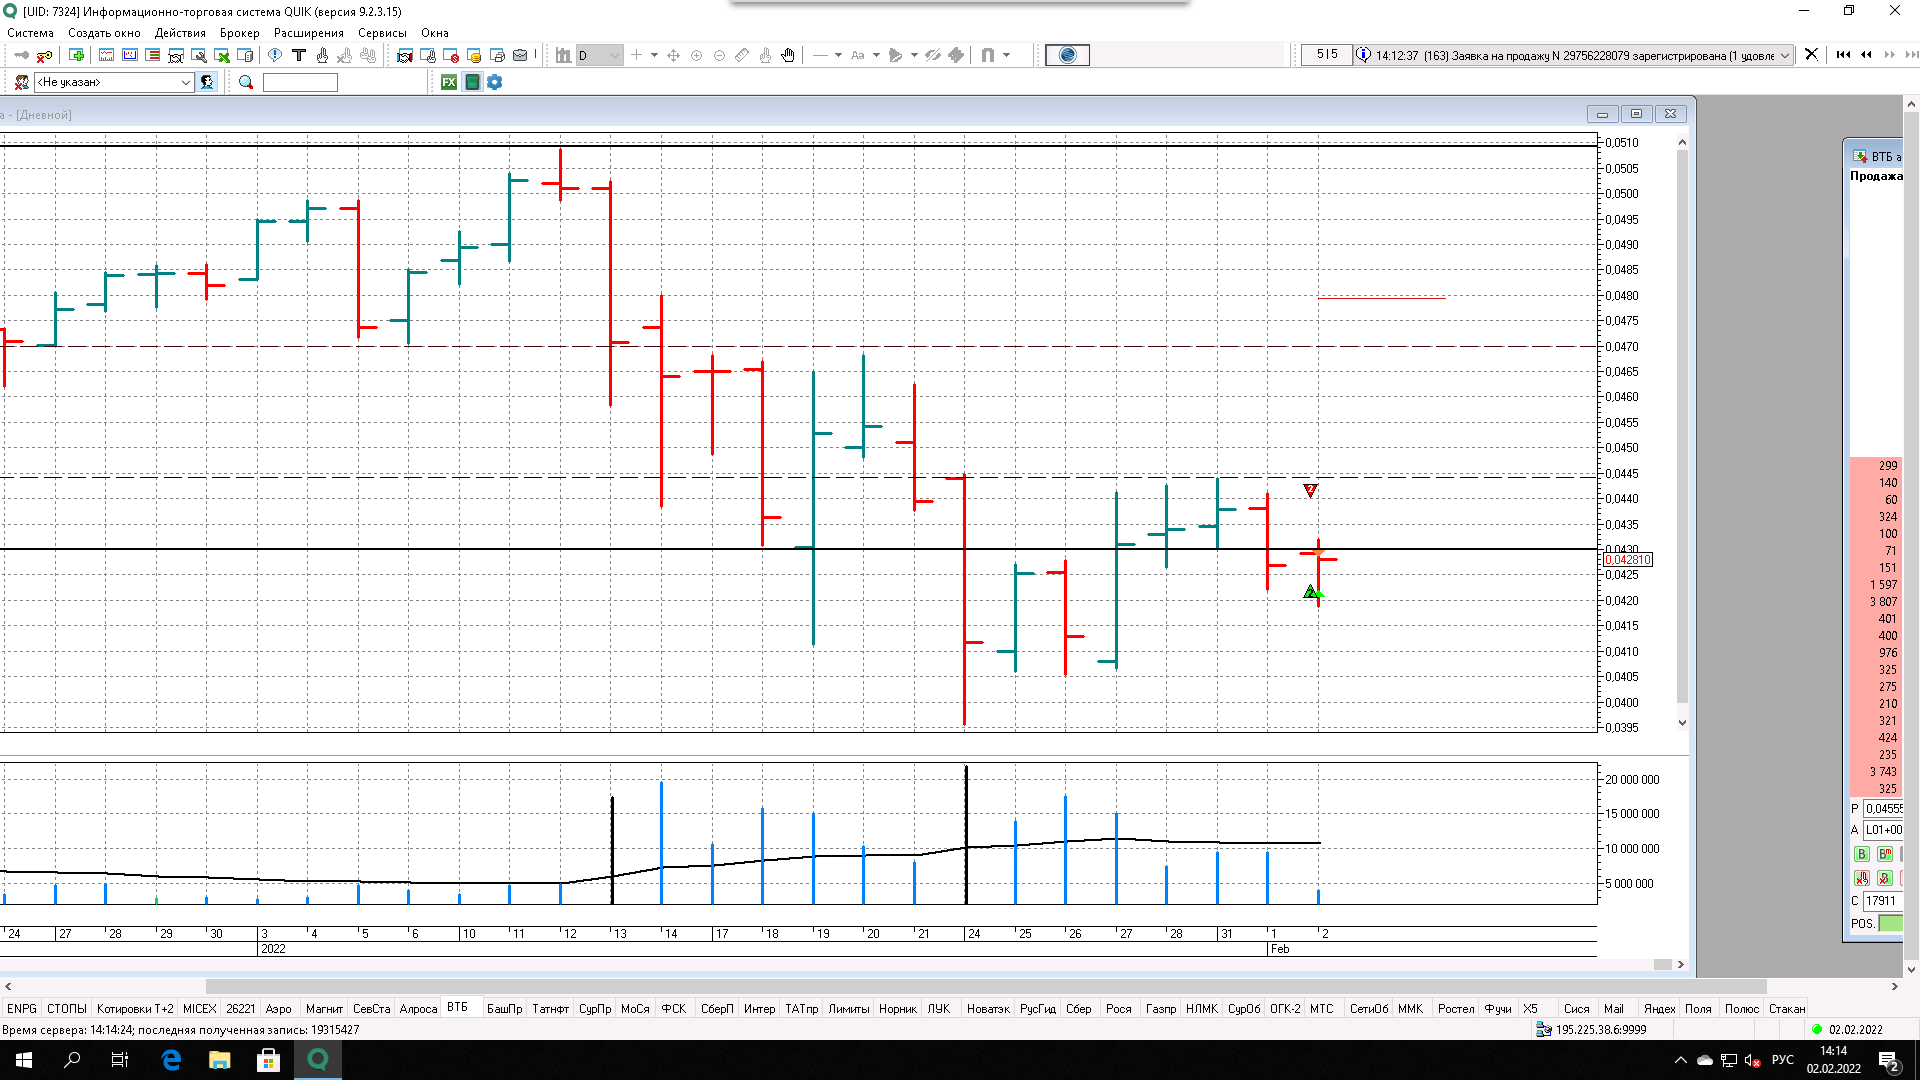Switch to the Сбер tab

tap(1078, 1009)
